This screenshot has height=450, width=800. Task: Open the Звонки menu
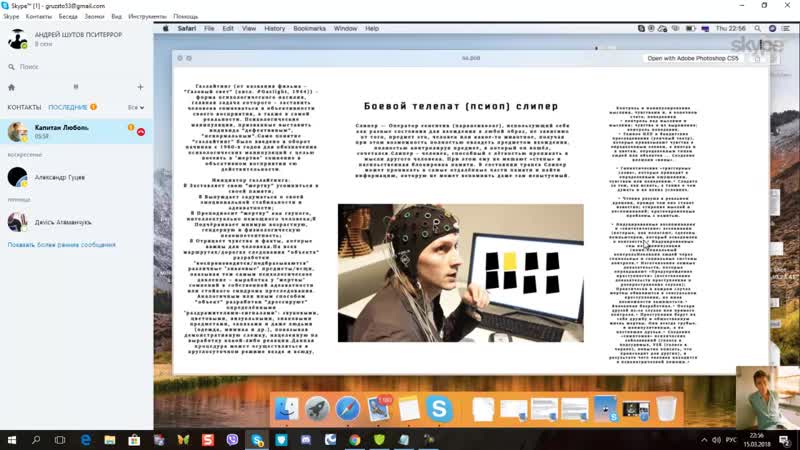[94, 16]
